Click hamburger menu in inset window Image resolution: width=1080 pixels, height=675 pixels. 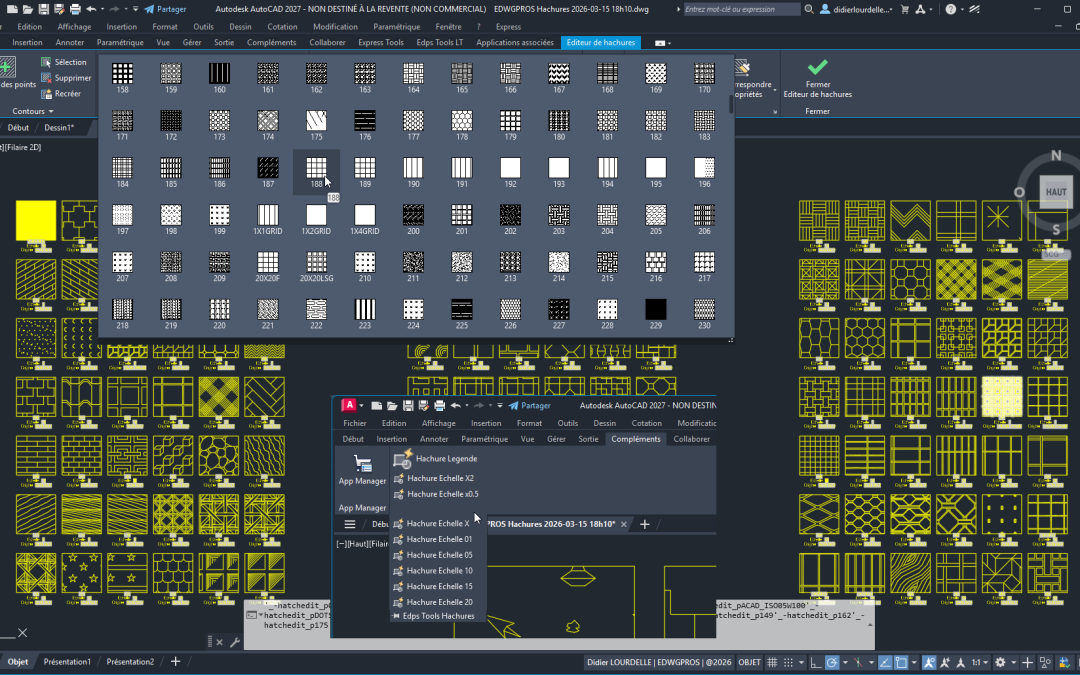click(x=350, y=524)
